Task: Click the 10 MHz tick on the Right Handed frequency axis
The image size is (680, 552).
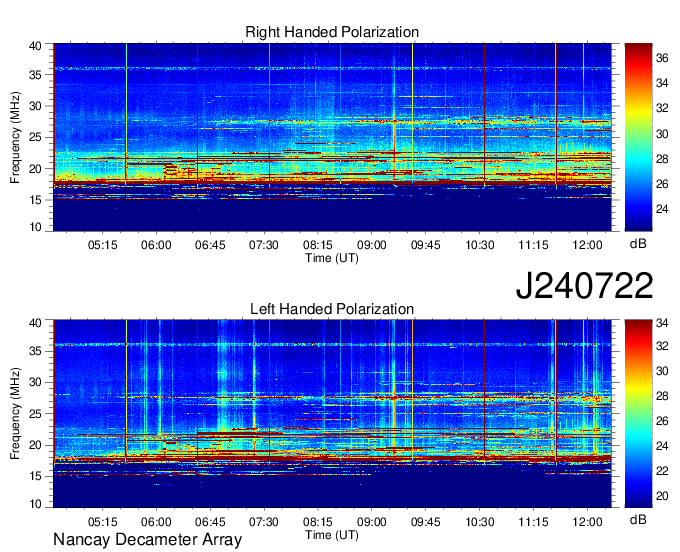Action: [x=35, y=227]
